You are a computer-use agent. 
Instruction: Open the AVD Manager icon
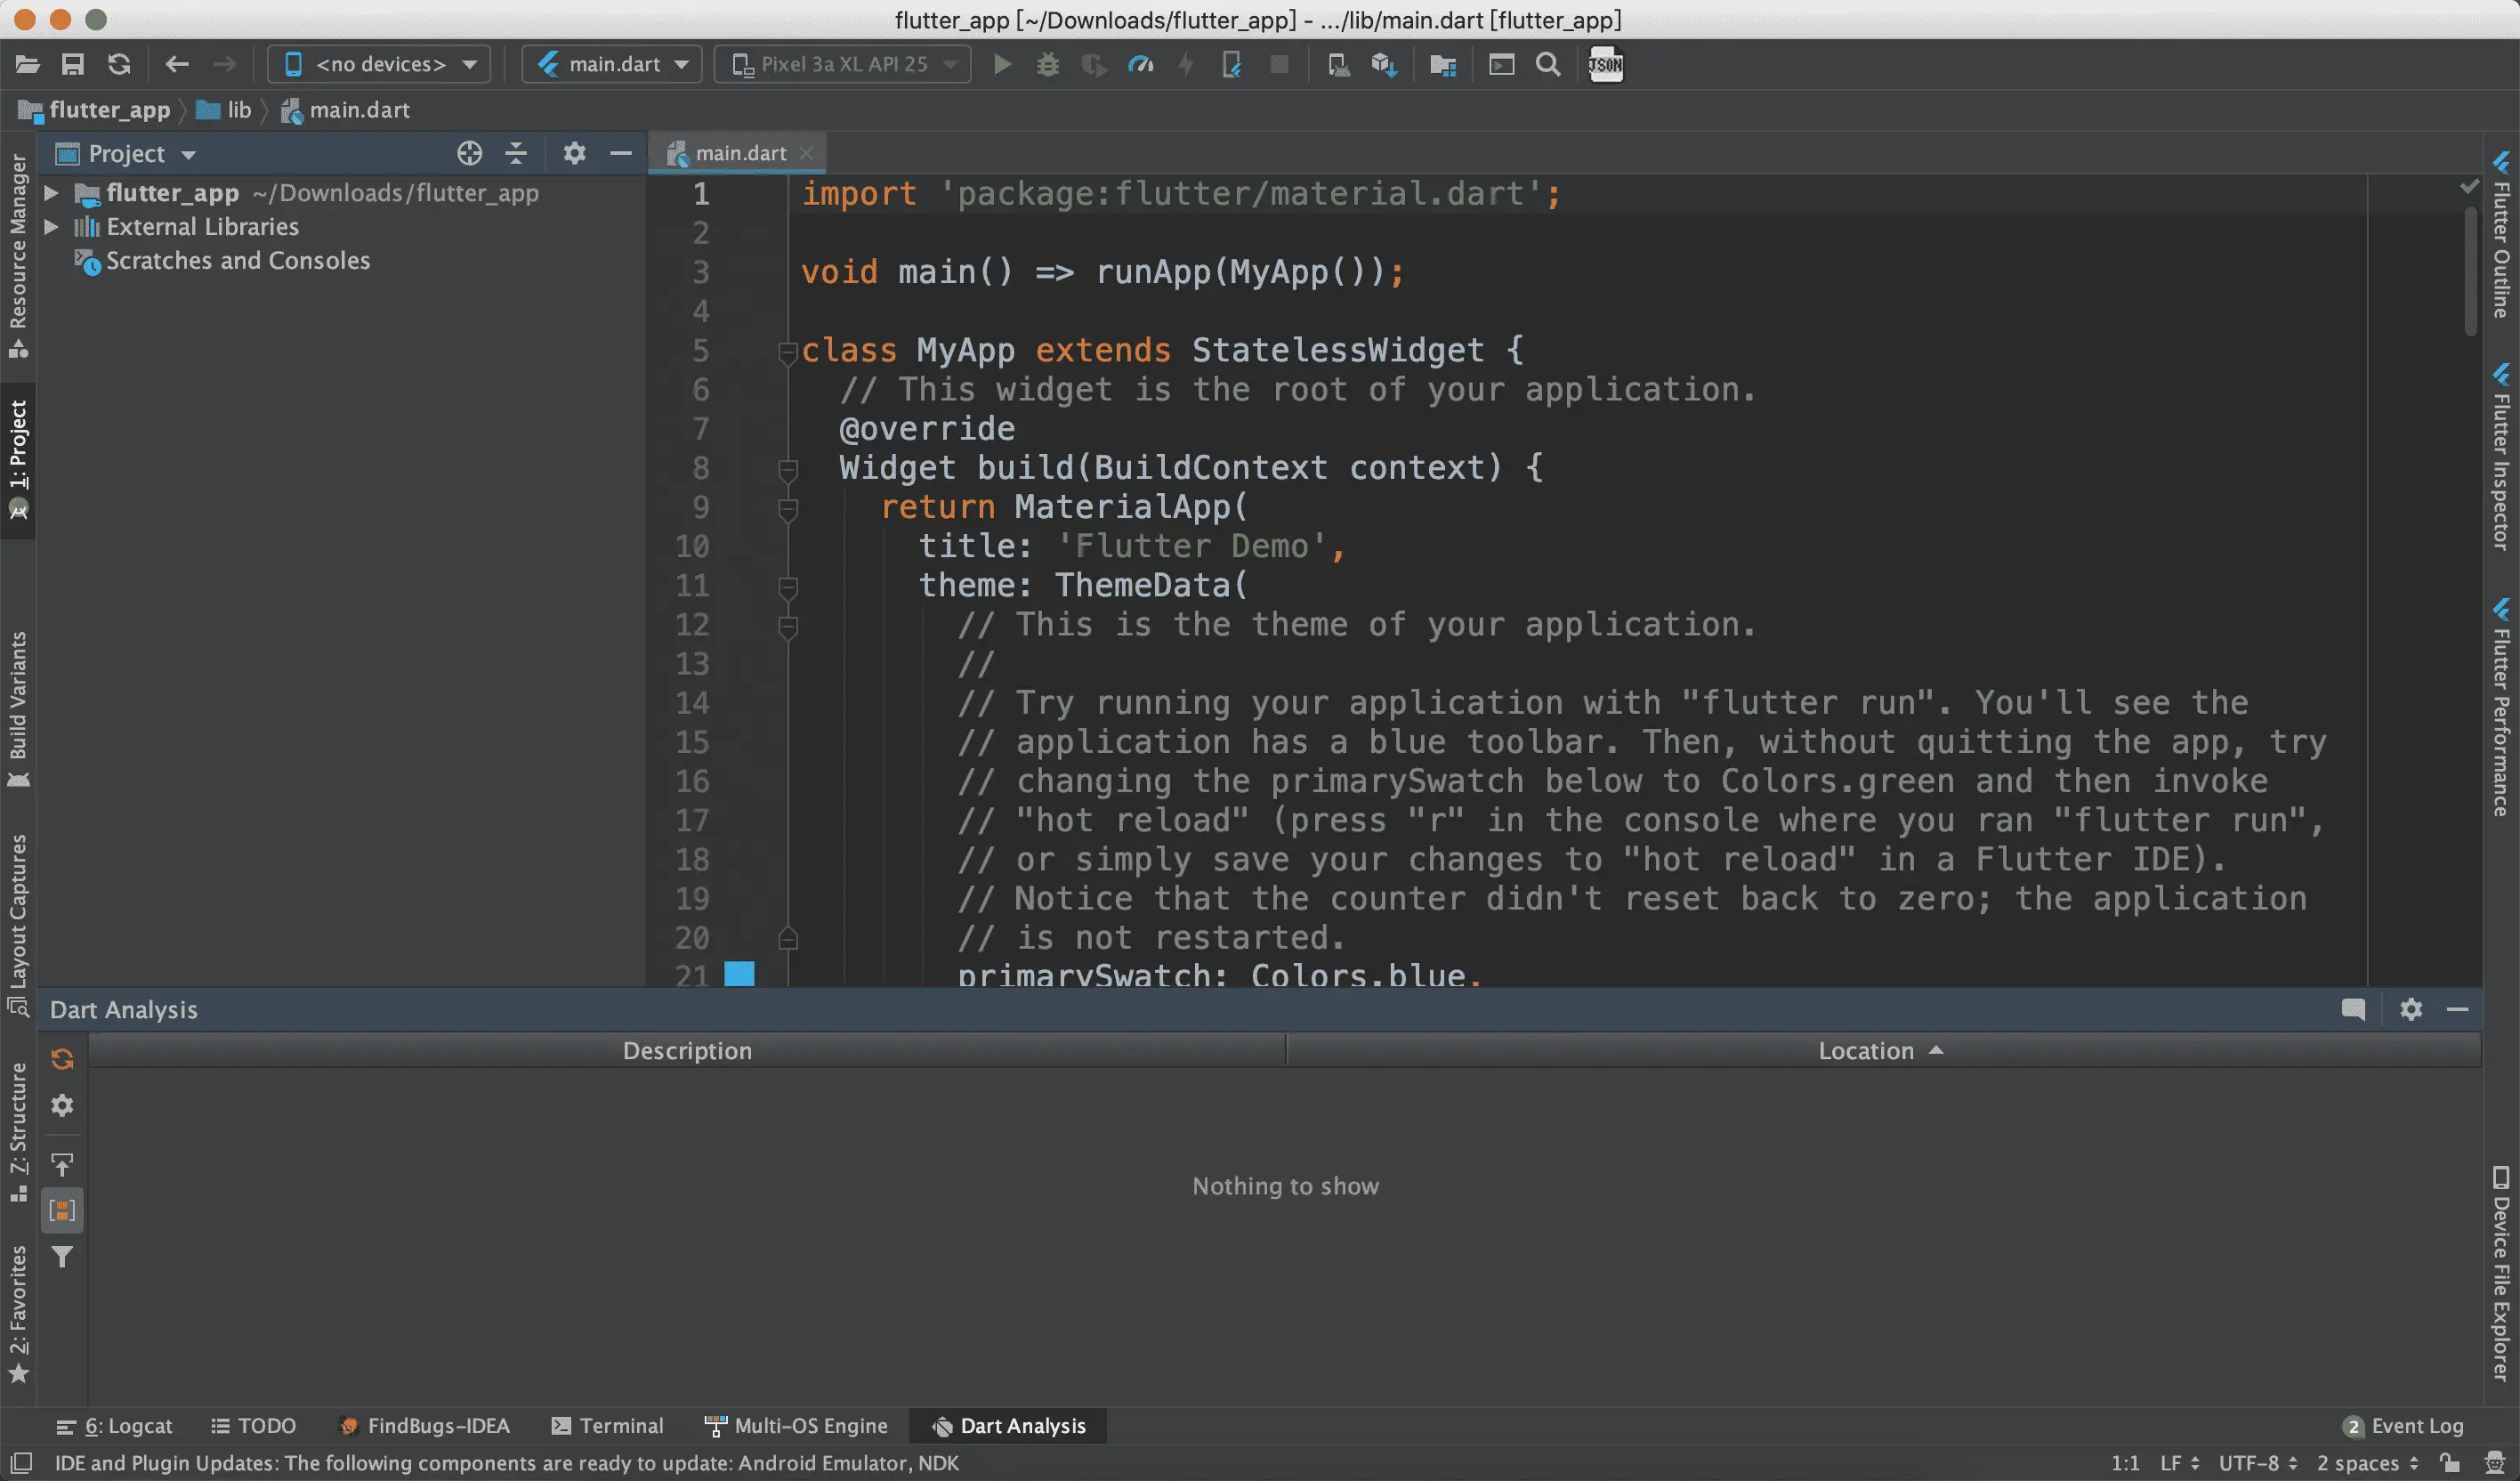[1337, 65]
